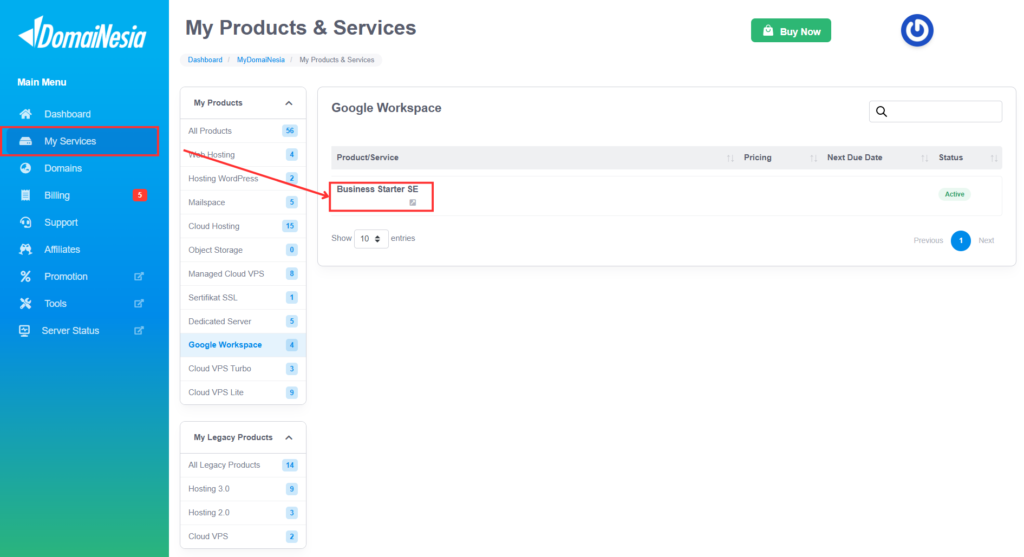Screen dimensions: 1024x557
Task: Select Cloud VPS legacy category
Action: 243,536
